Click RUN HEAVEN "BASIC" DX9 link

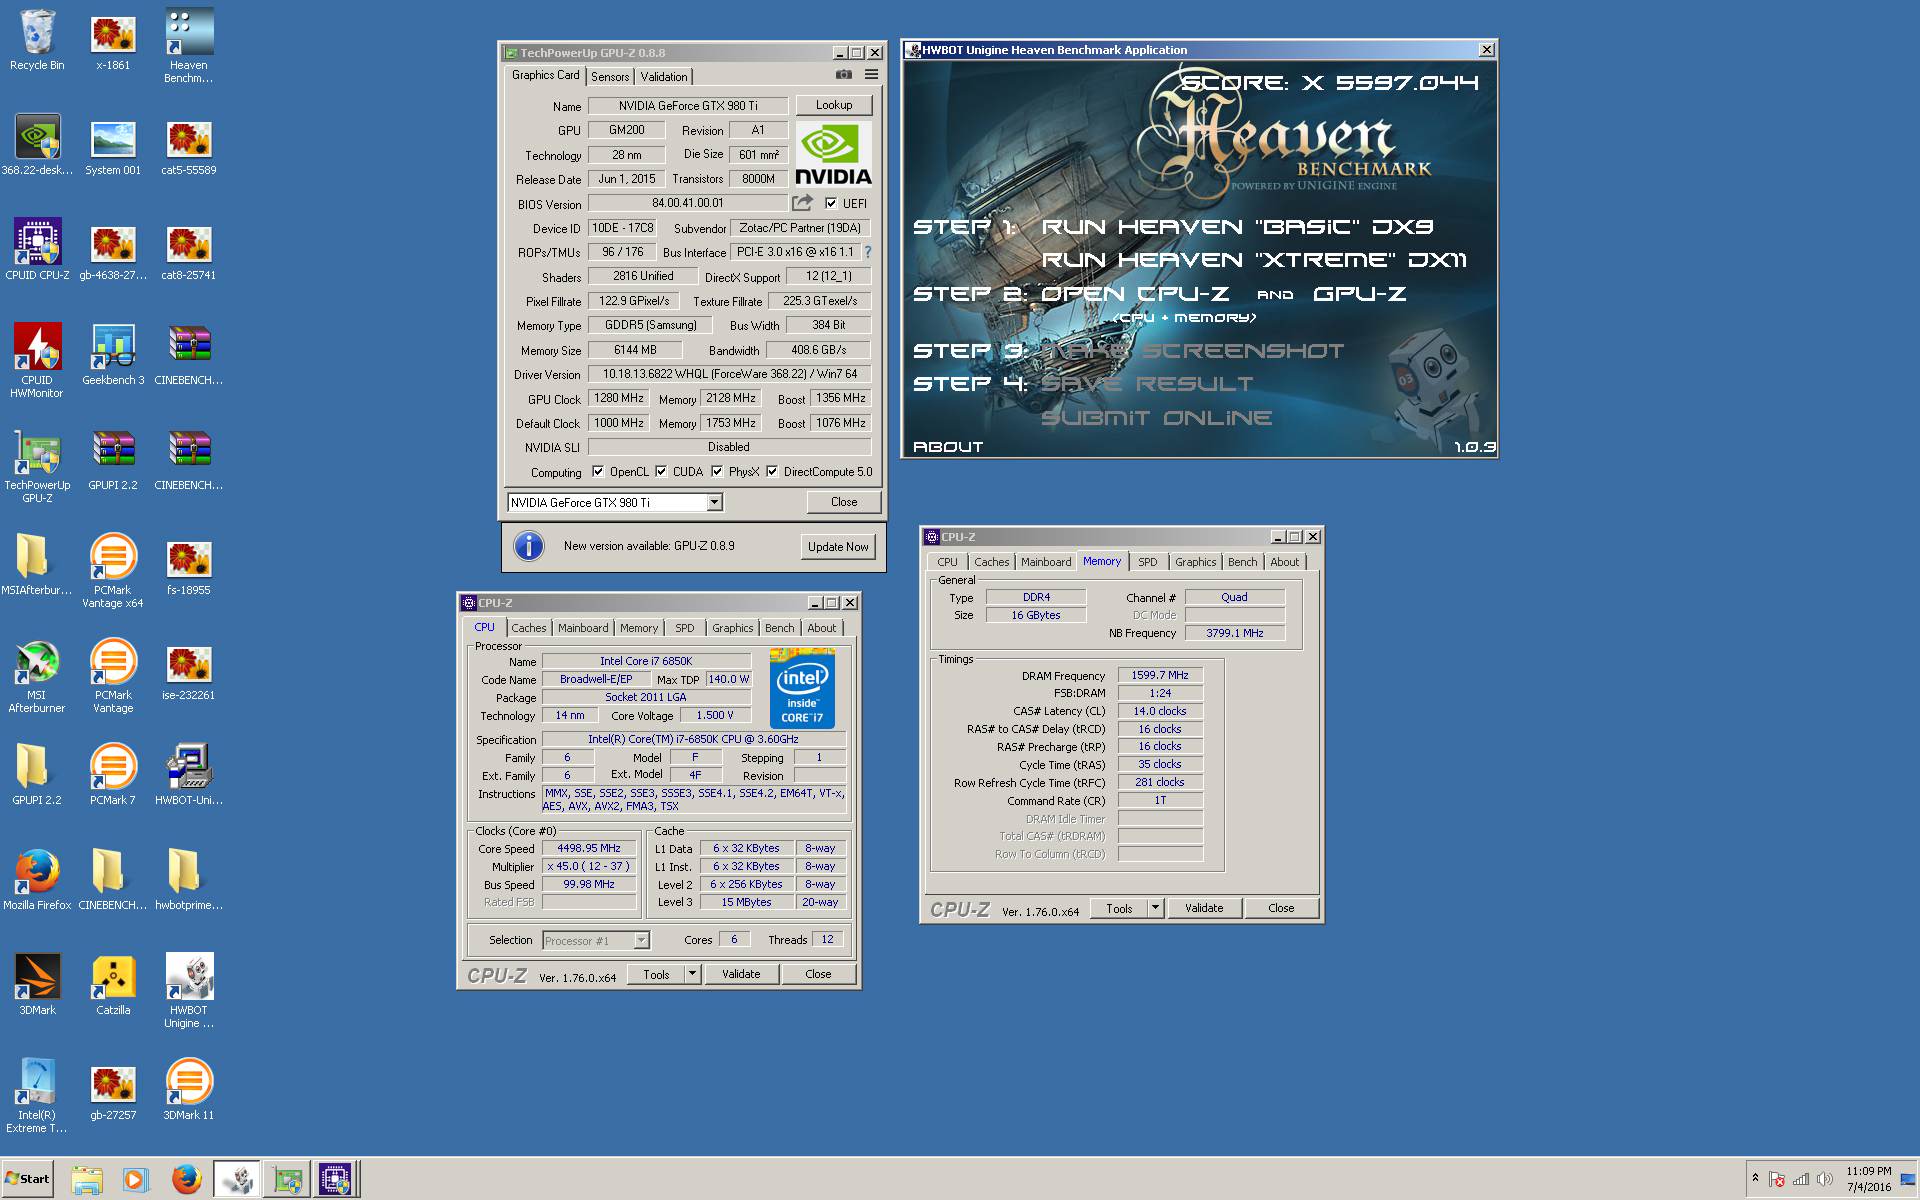1238,227
